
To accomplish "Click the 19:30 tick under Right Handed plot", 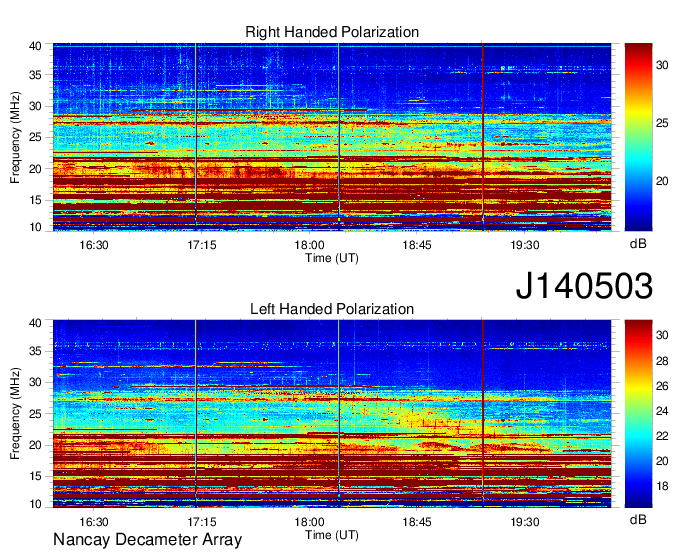I will (x=525, y=245).
